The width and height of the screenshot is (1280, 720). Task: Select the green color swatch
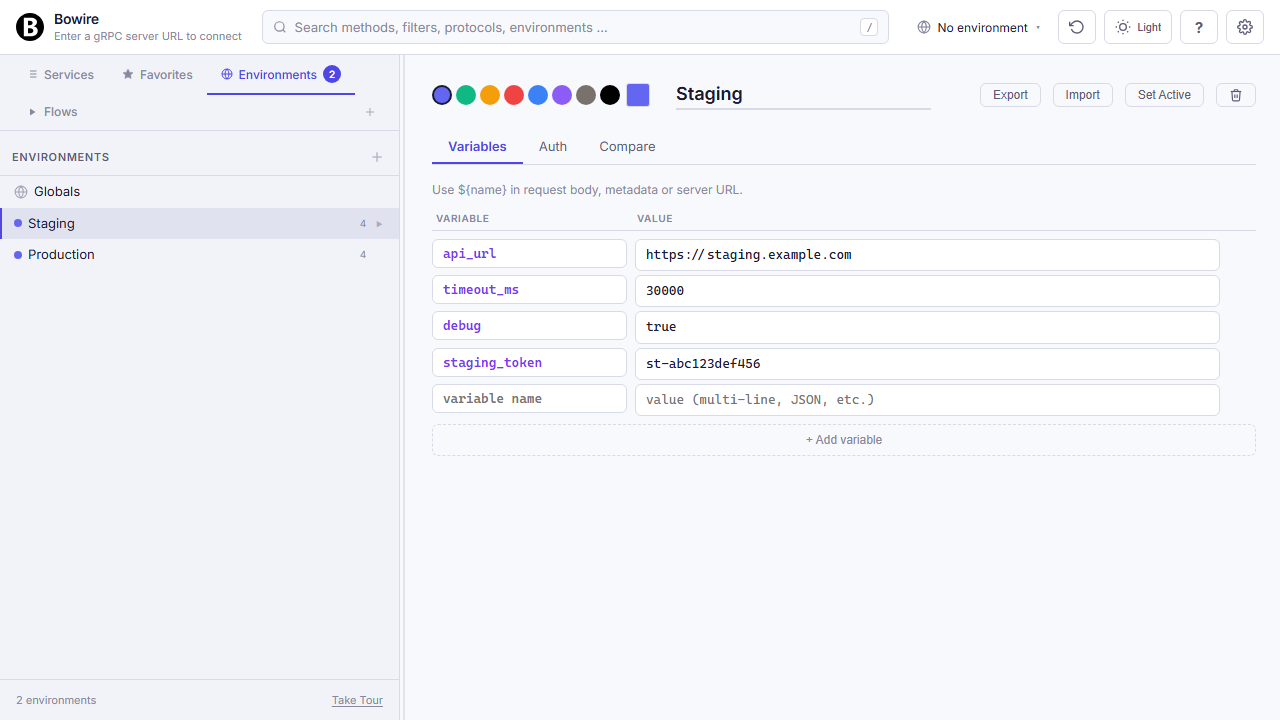466,95
